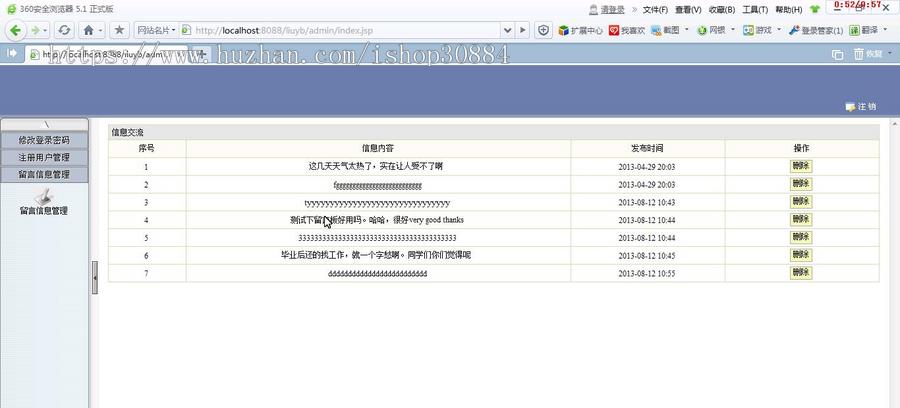Click the 序号 column header
The height and width of the screenshot is (408, 900).
(x=146, y=149)
